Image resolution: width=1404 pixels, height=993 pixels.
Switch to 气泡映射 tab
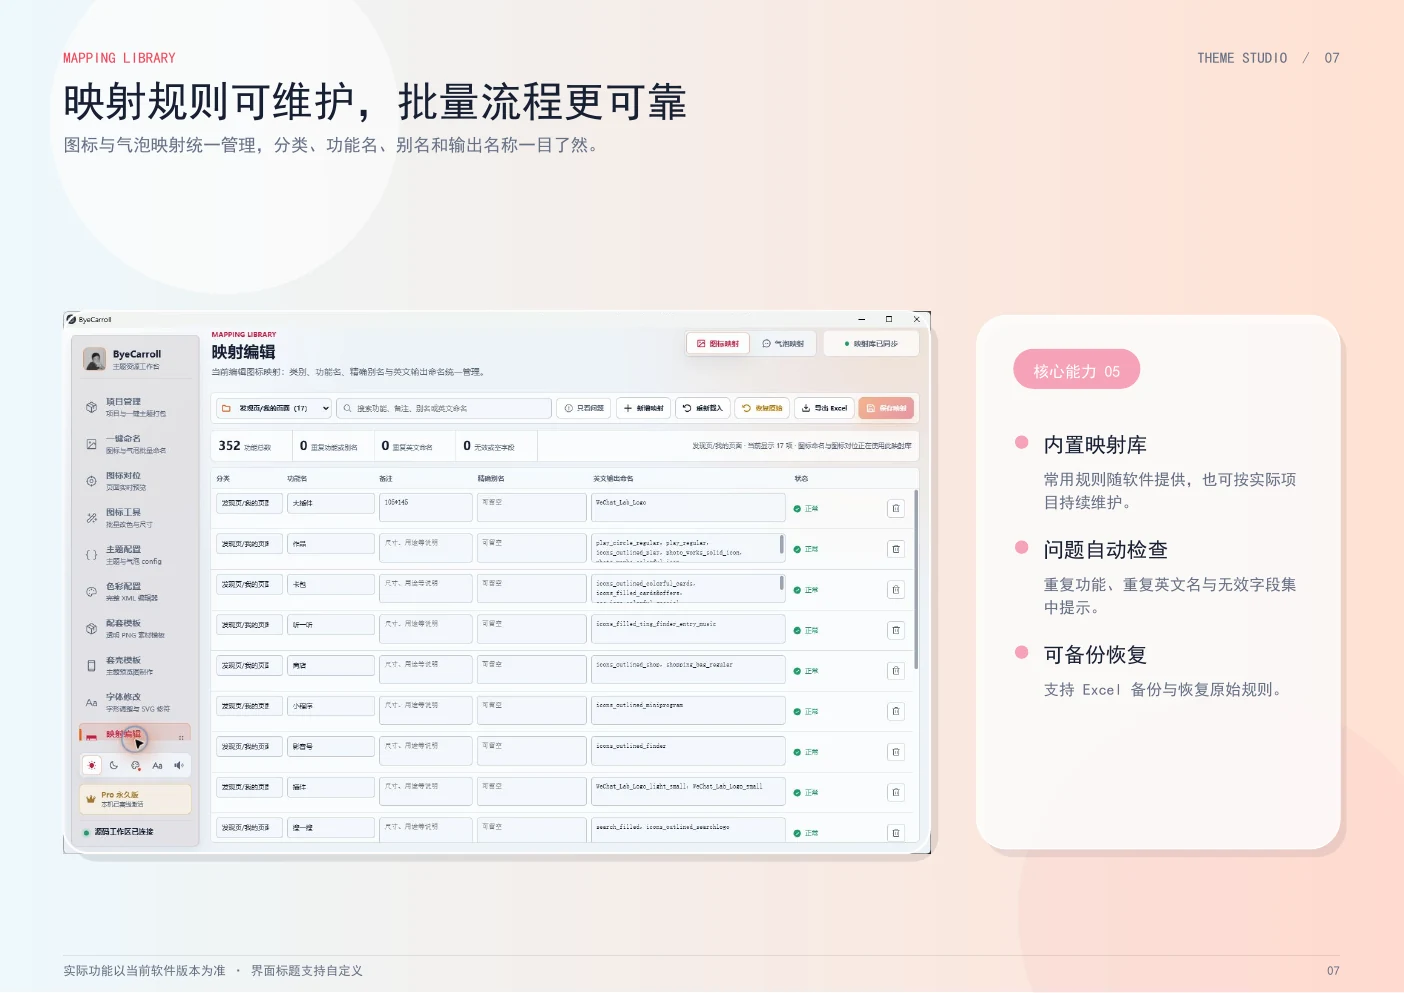click(x=783, y=343)
